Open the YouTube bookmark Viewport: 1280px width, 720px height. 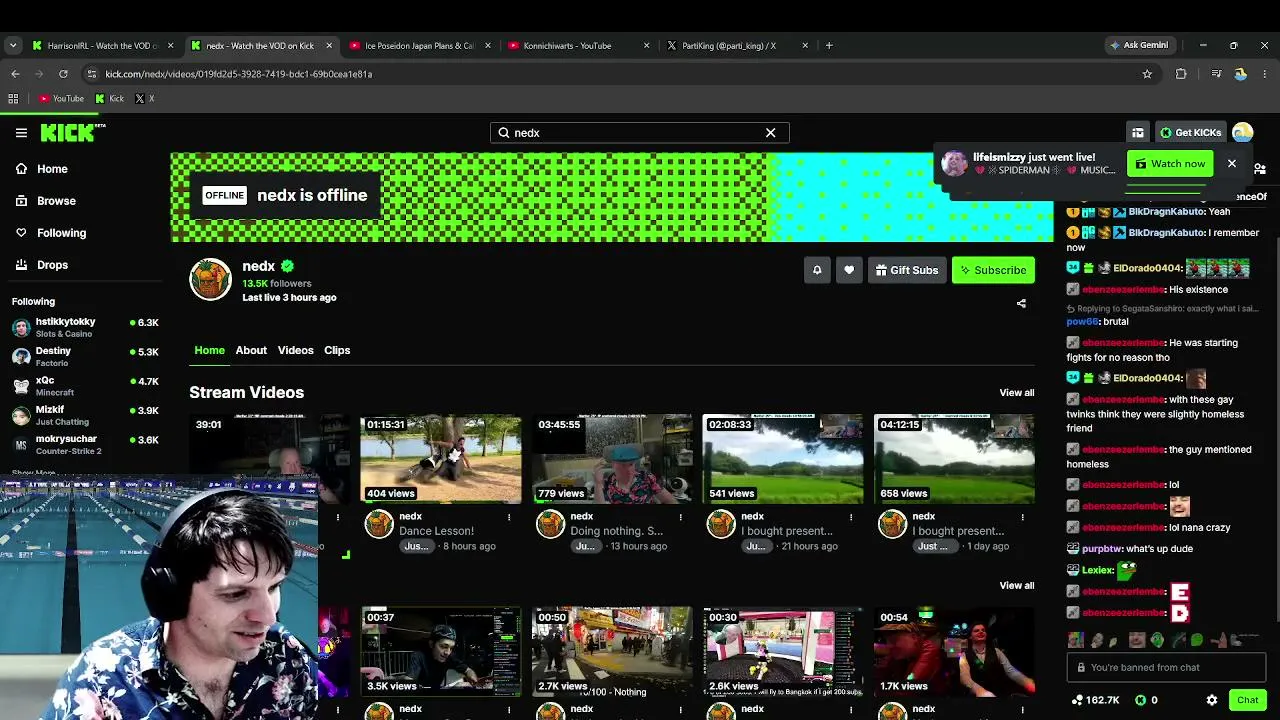(61, 98)
